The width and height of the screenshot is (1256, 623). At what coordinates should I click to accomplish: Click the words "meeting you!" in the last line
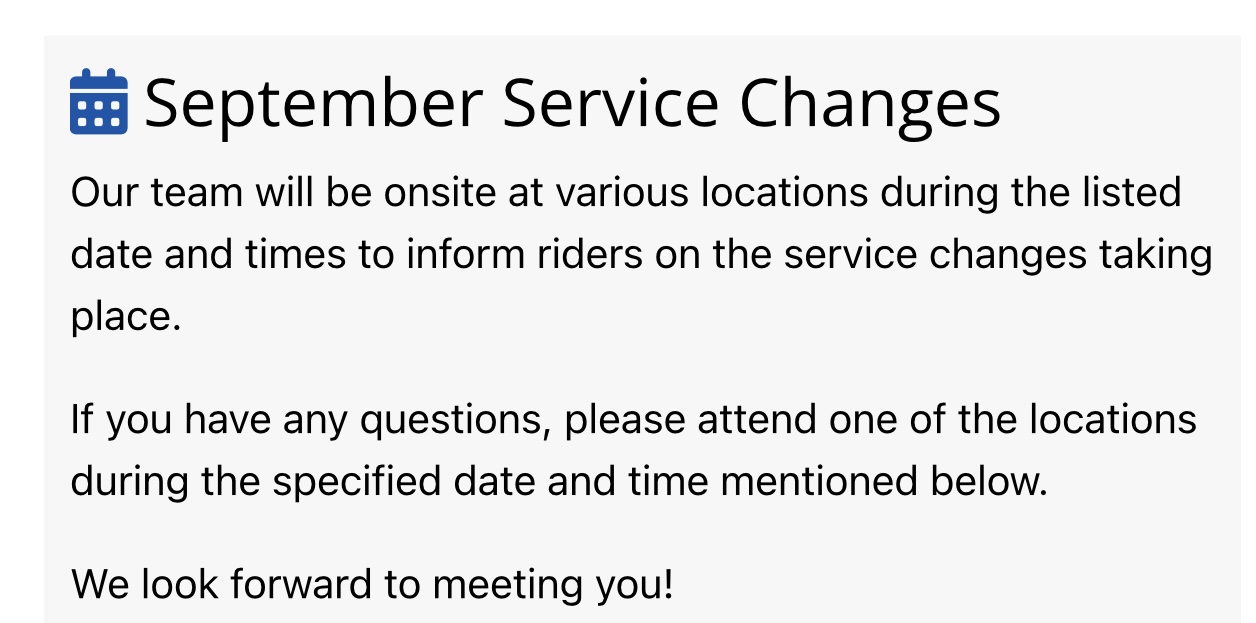(x=552, y=584)
